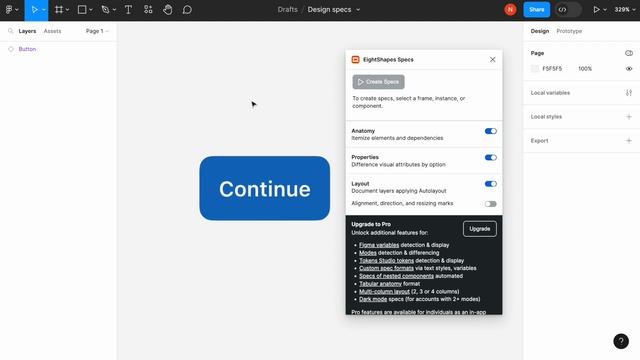This screenshot has height=360, width=640.
Task: Open the Tokens Studio tokens link
Action: [386, 260]
